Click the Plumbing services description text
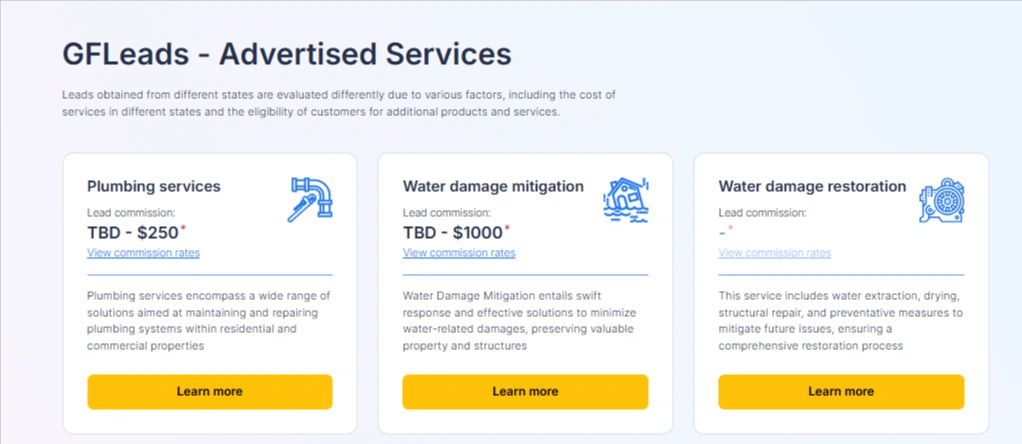Screen dimensions: 1022x444 [x=209, y=320]
